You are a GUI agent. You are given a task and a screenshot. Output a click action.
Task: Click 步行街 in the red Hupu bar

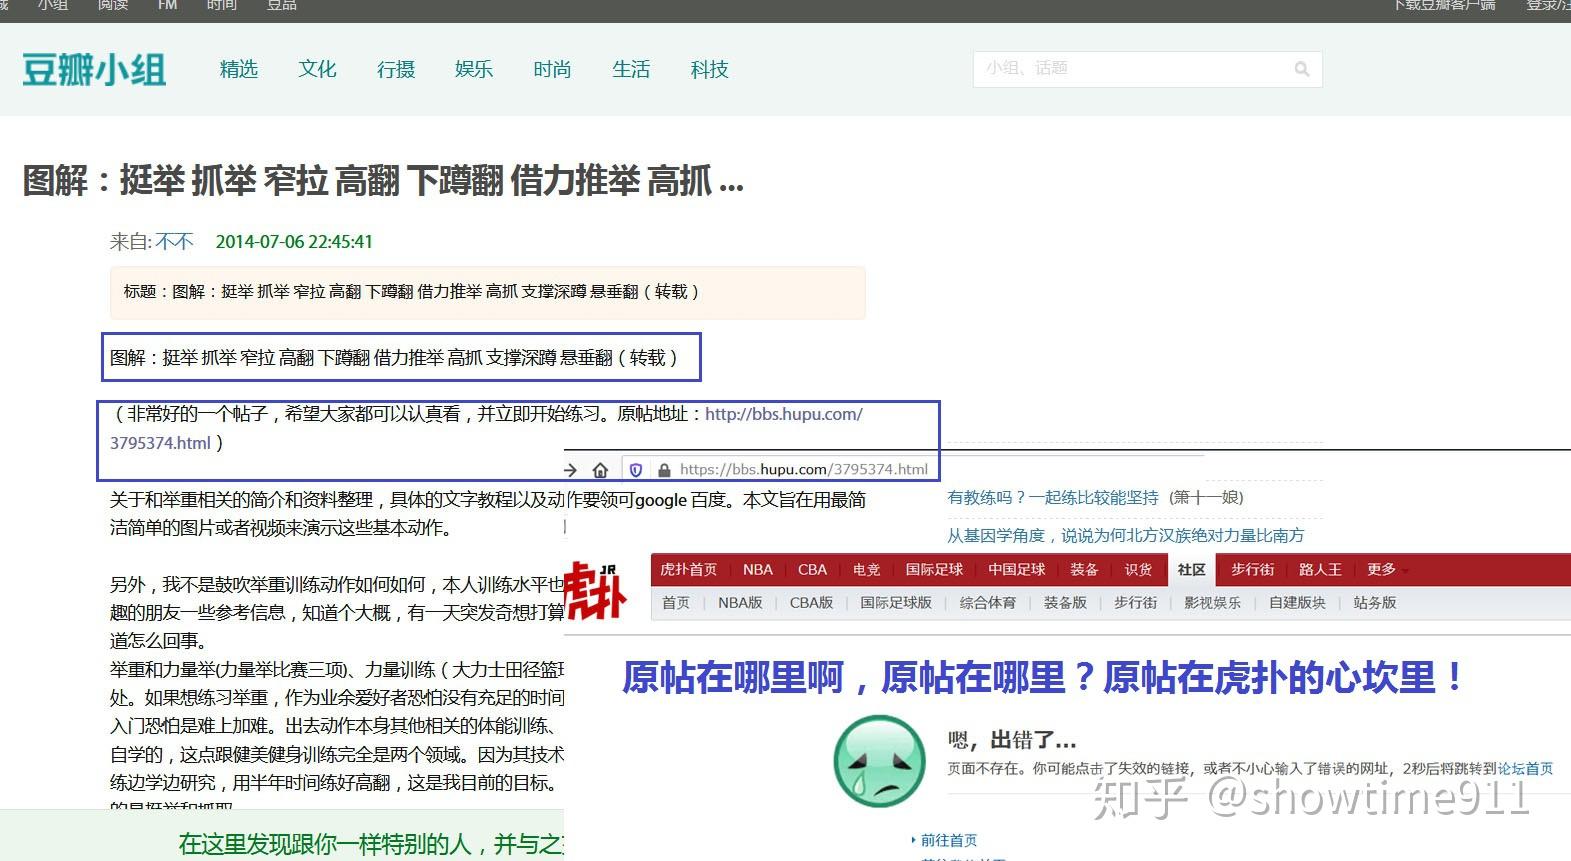(x=1252, y=569)
